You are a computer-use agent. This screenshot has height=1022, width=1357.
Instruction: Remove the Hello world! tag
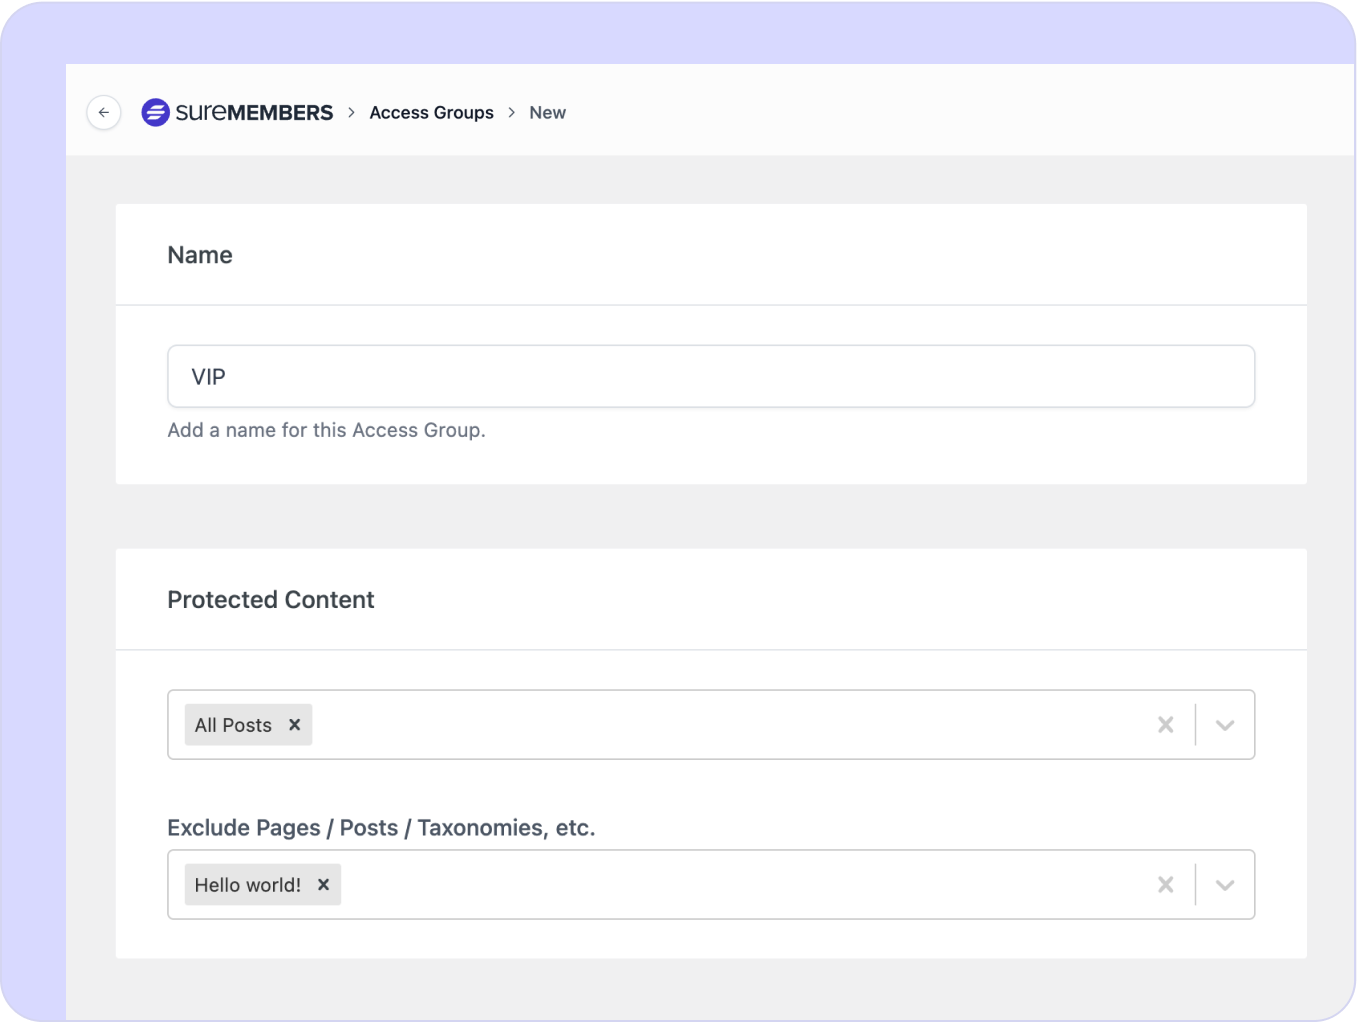pos(323,884)
